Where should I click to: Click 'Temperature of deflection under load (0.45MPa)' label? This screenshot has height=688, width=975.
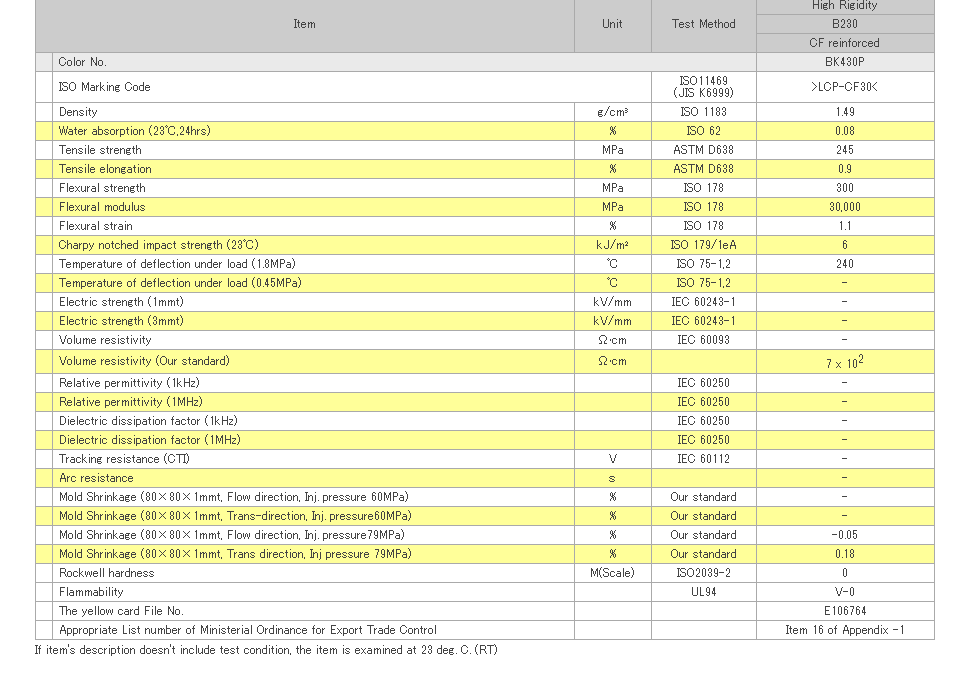click(x=180, y=283)
